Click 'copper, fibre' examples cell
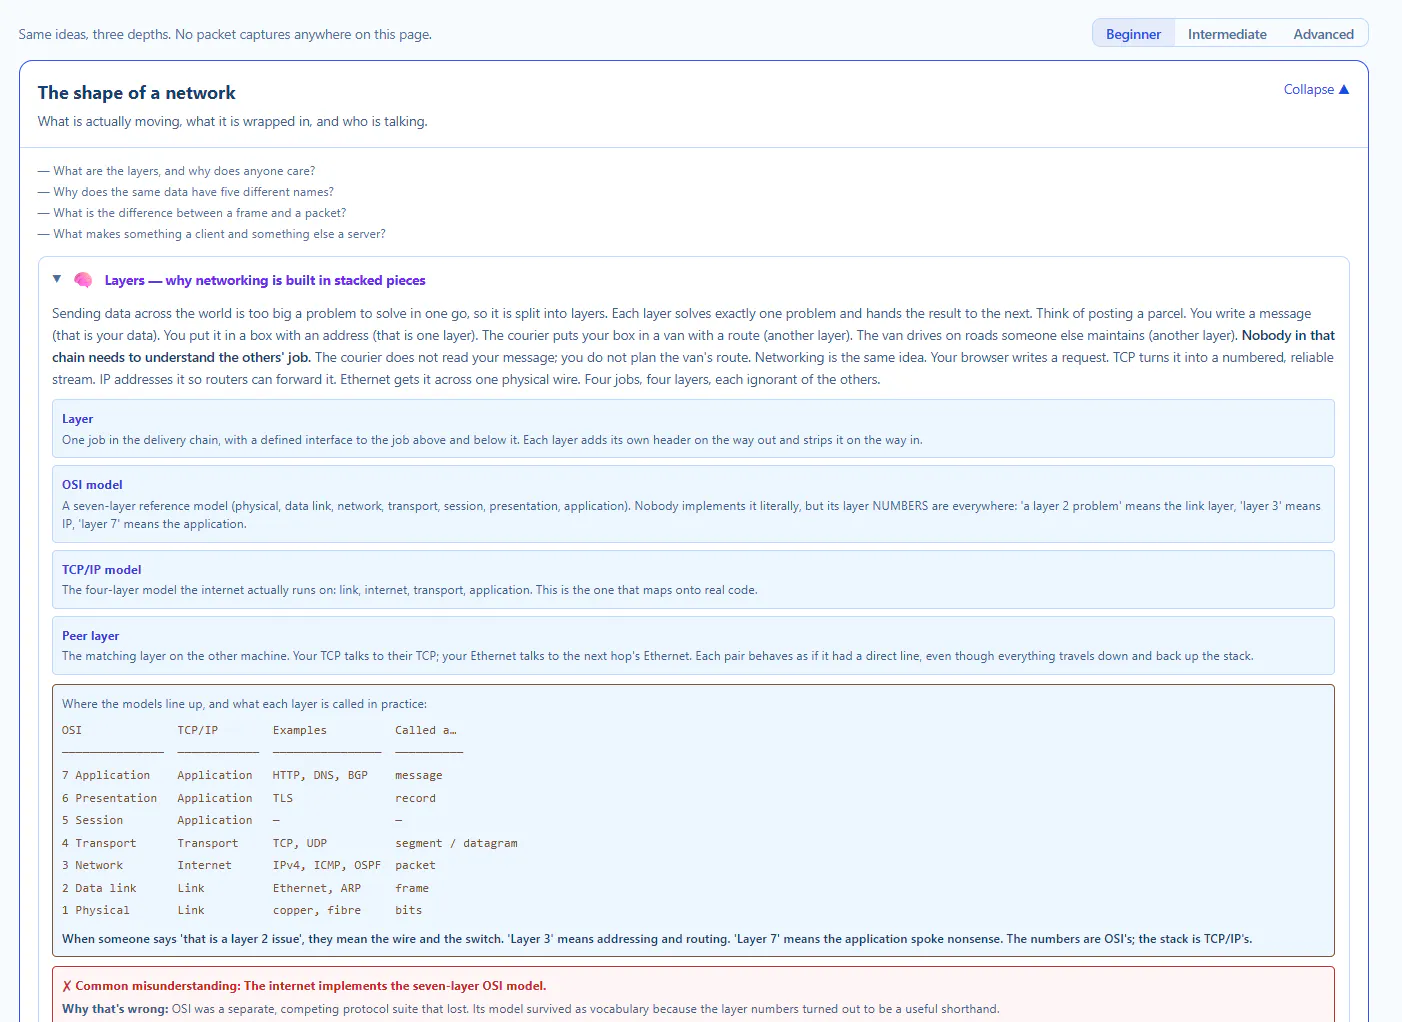Image resolution: width=1402 pixels, height=1022 pixels. 317,910
